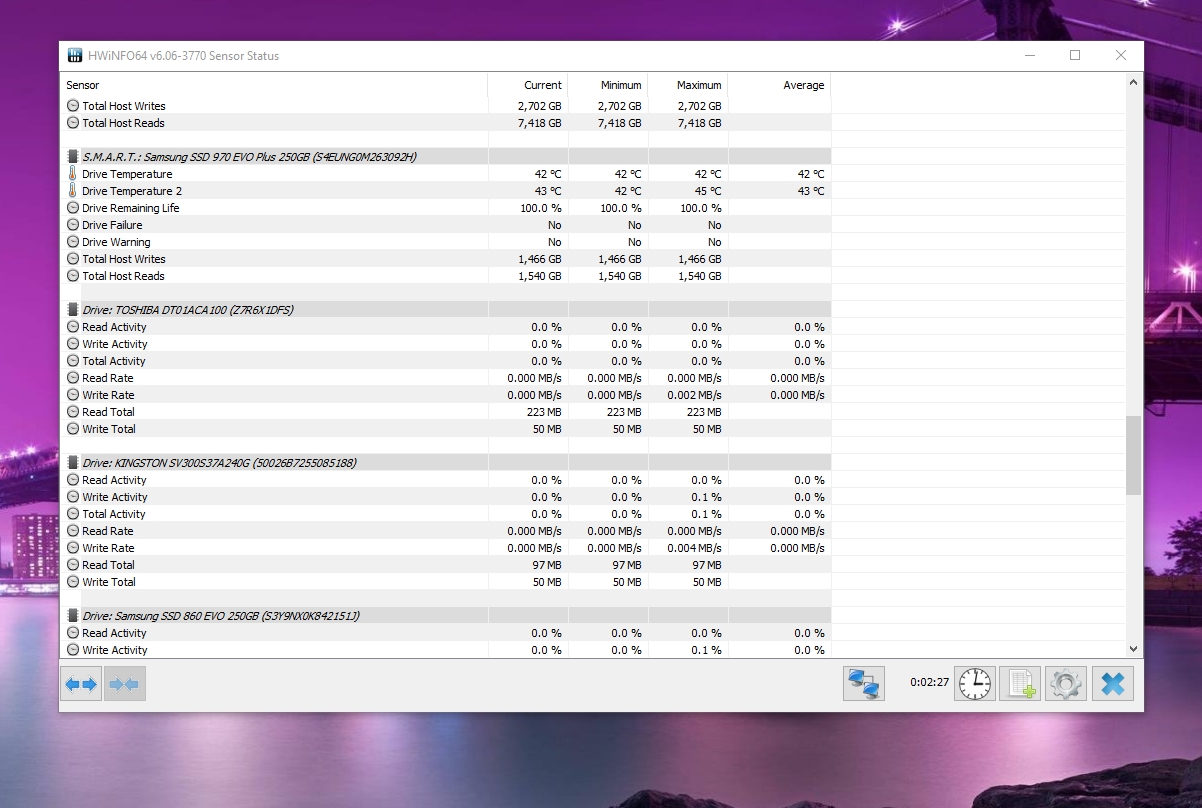Click the scrollbar up arrow
The height and width of the screenshot is (808, 1202).
coord(1133,83)
